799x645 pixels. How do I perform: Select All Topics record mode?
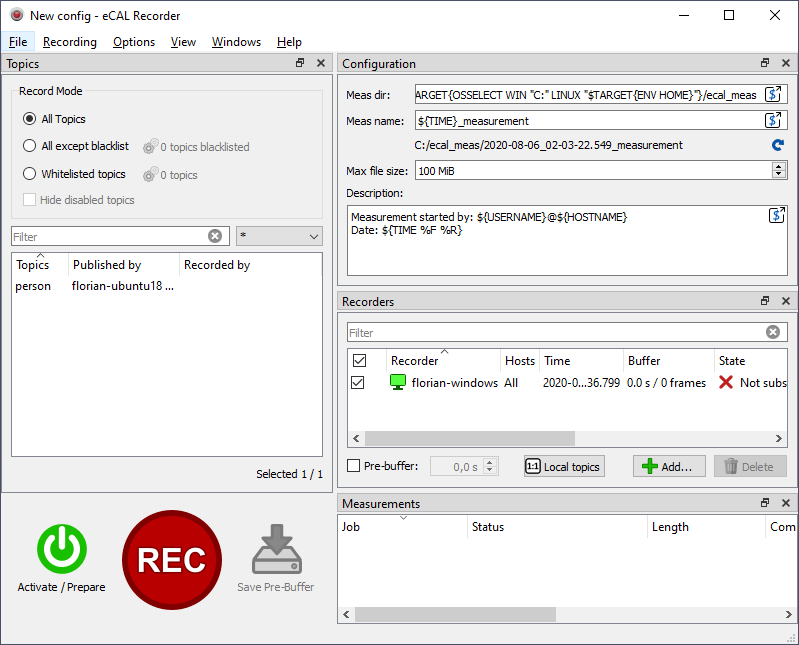click(x=30, y=119)
